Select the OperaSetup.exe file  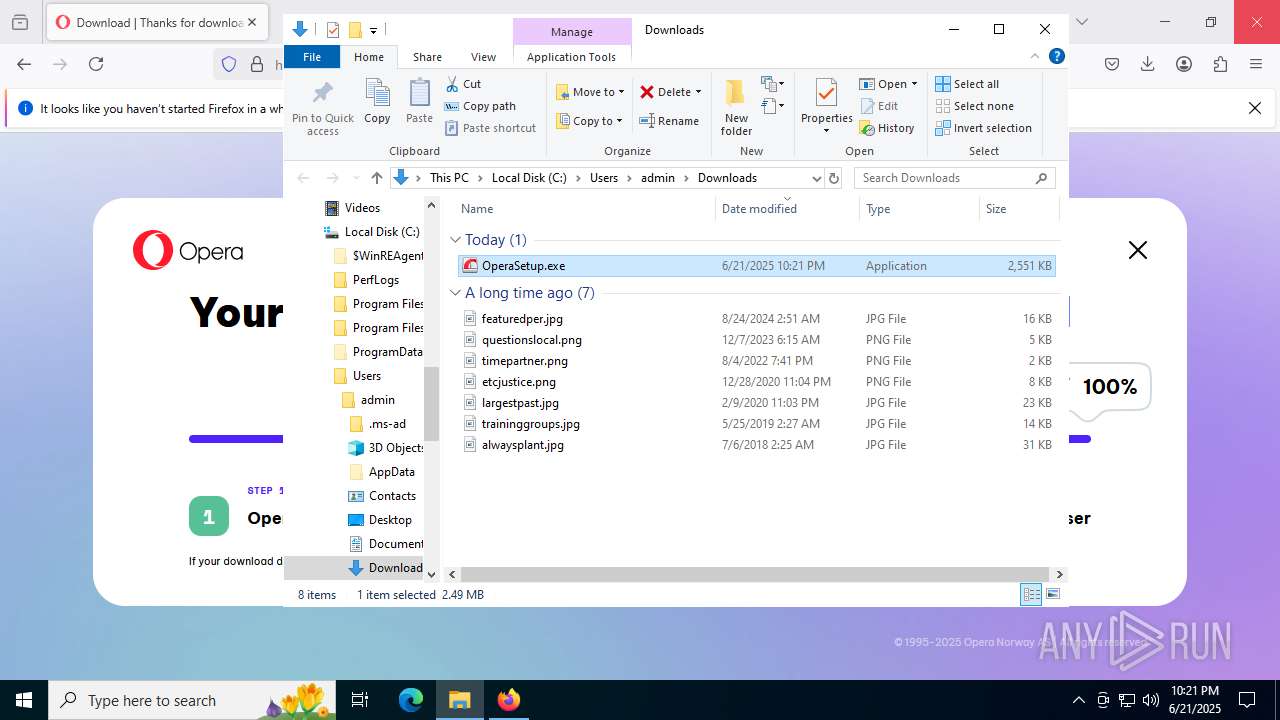pyautogui.click(x=756, y=266)
